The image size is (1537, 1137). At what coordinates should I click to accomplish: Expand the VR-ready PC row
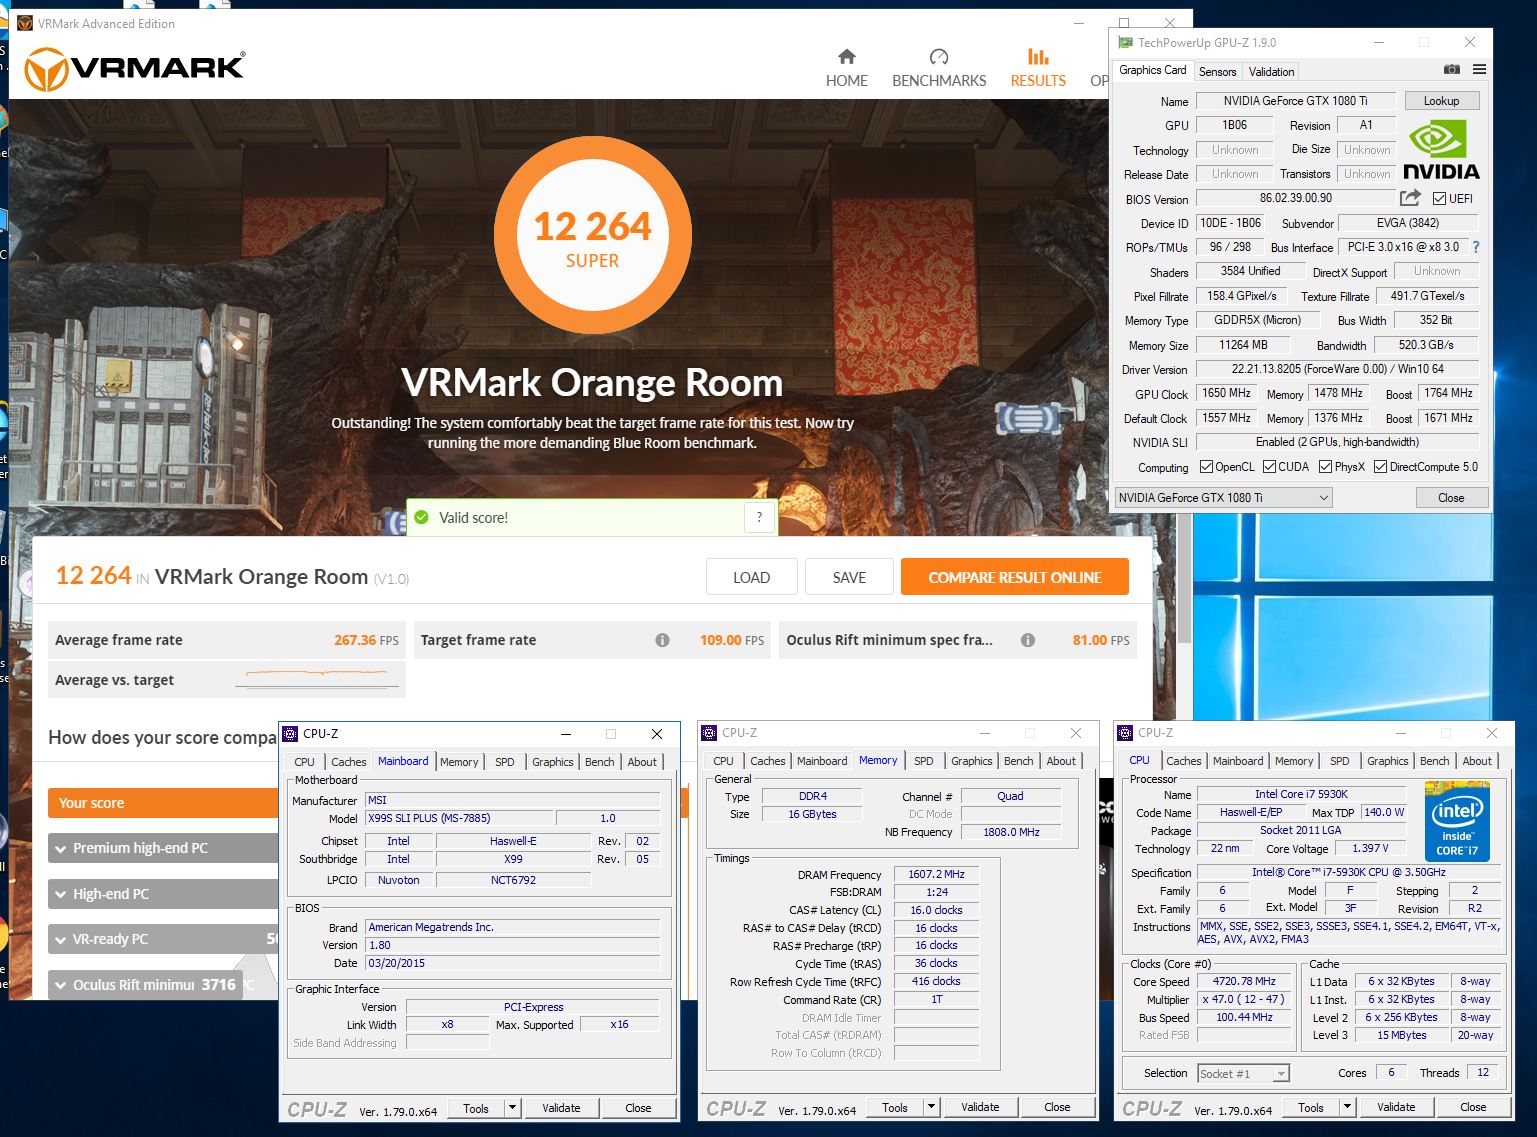click(x=164, y=939)
